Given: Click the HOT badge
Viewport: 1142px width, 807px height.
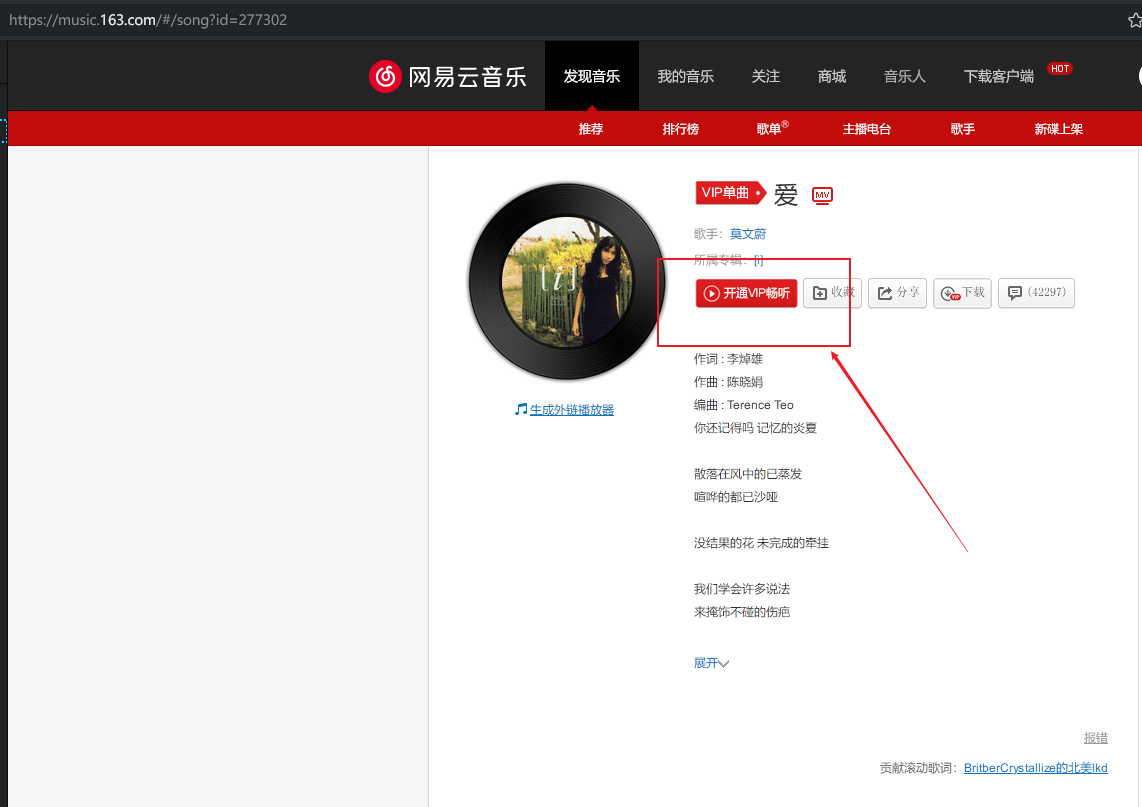Looking at the screenshot, I should pos(1060,68).
